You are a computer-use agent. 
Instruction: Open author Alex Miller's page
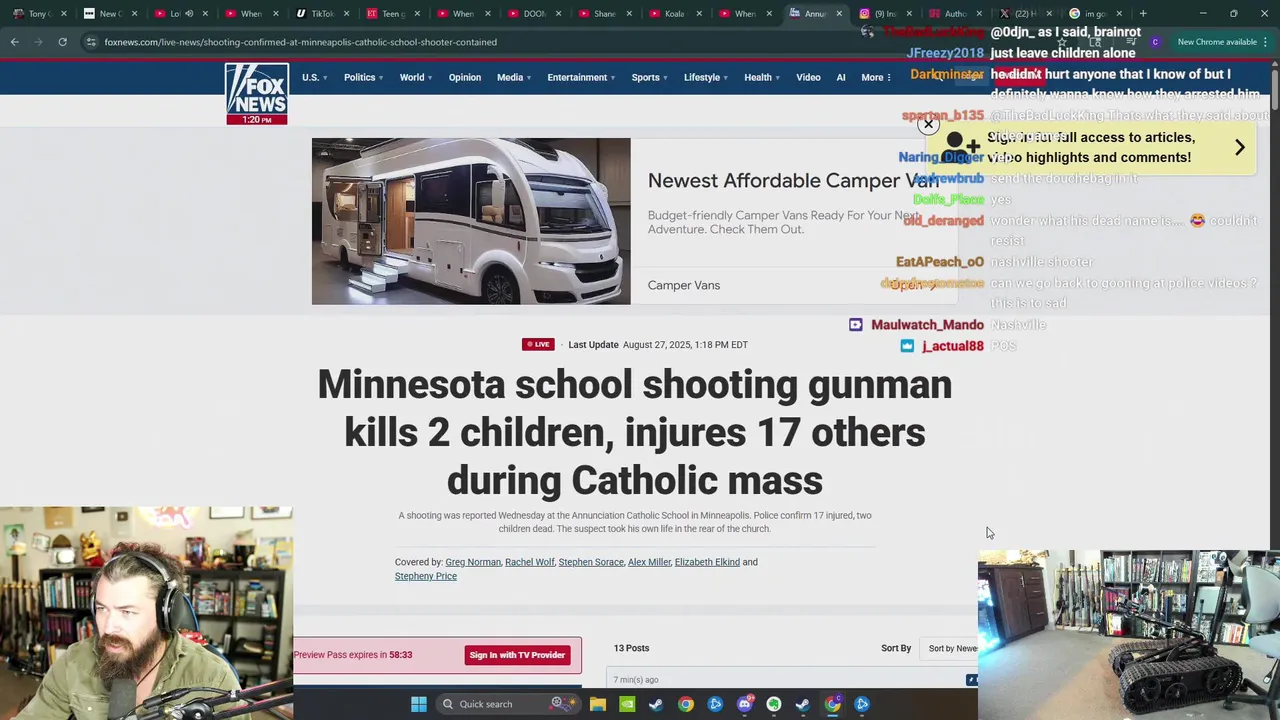pos(649,562)
